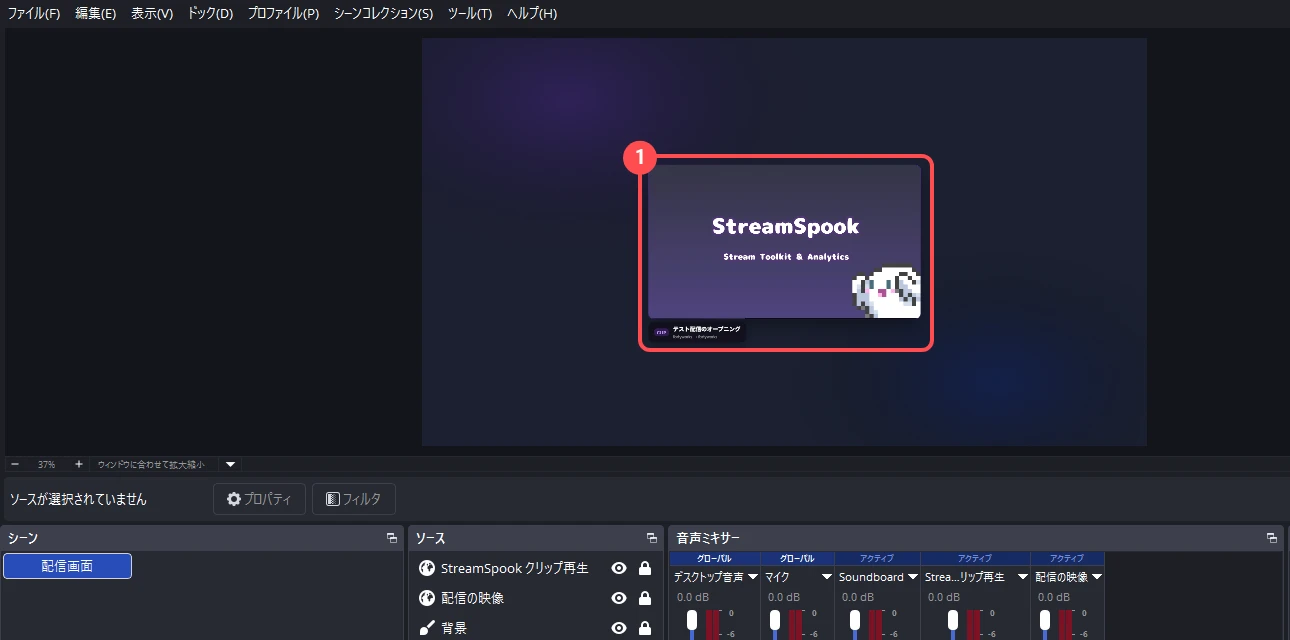The width and height of the screenshot is (1290, 640).
Task: Click browser source icon of StreamSpook クリップ再生
Action: click(x=427, y=568)
